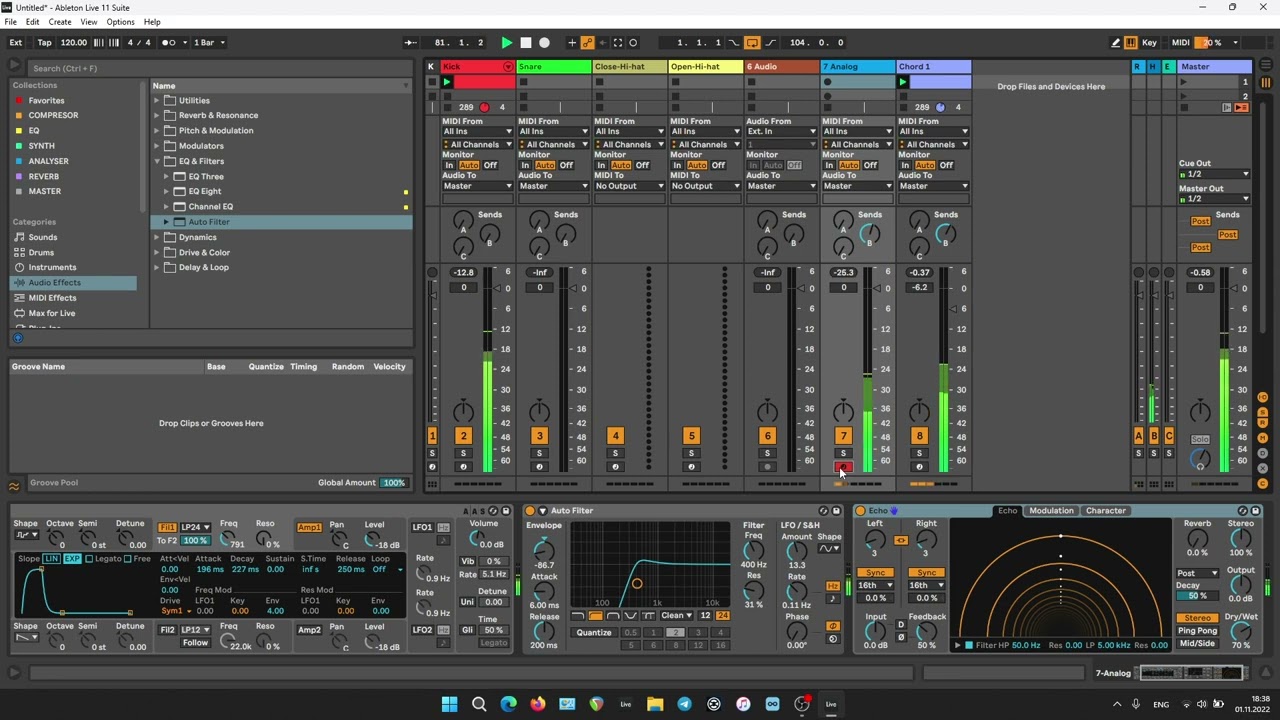Collapse the EQ & Filters folder
Image resolution: width=1280 pixels, height=720 pixels.
(x=157, y=161)
